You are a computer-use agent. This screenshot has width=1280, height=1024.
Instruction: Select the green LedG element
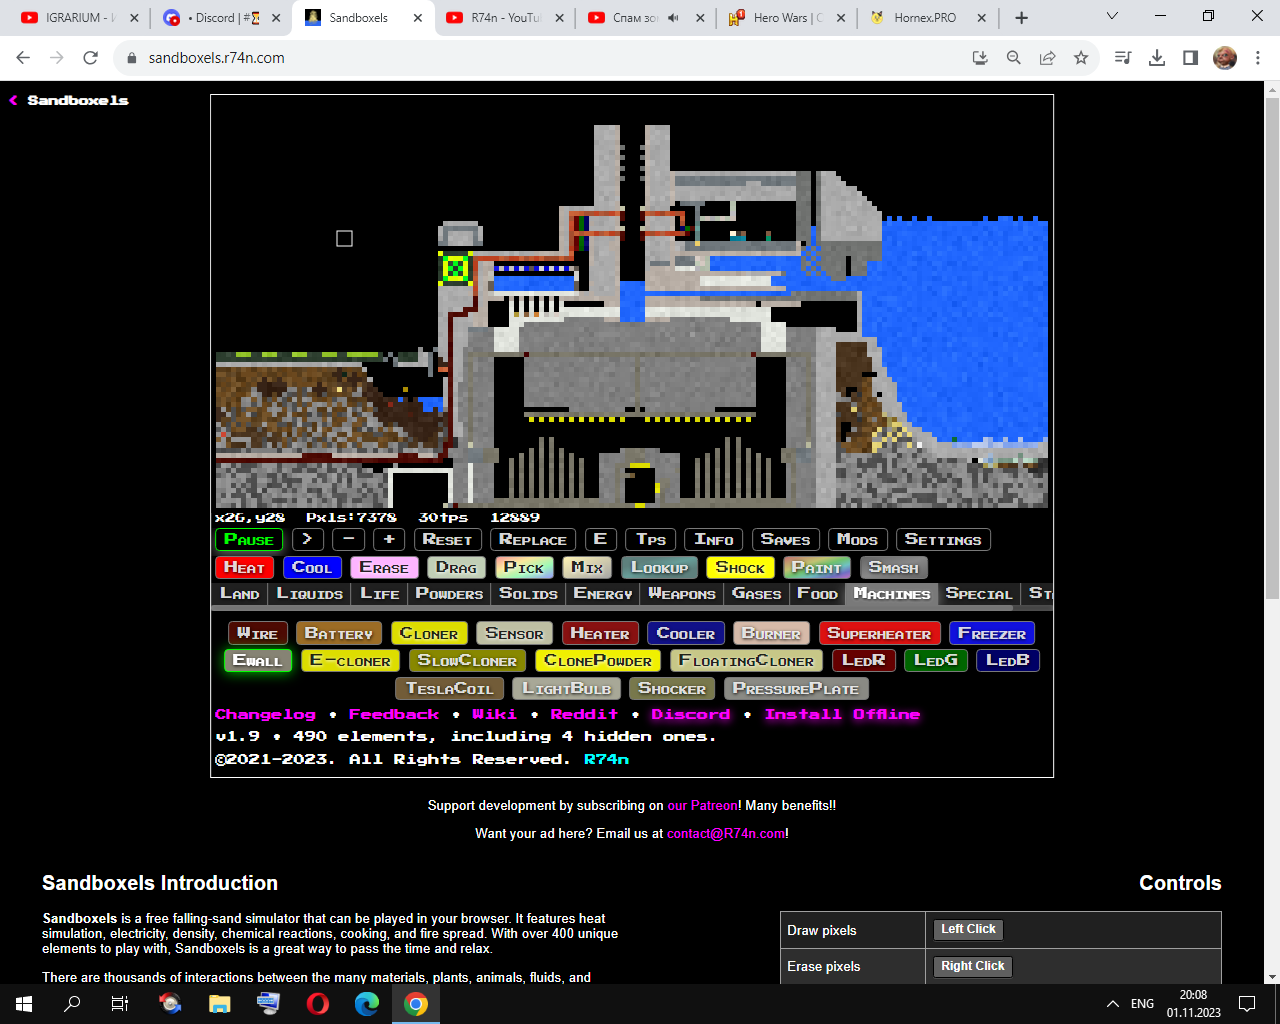pyautogui.click(x=936, y=661)
